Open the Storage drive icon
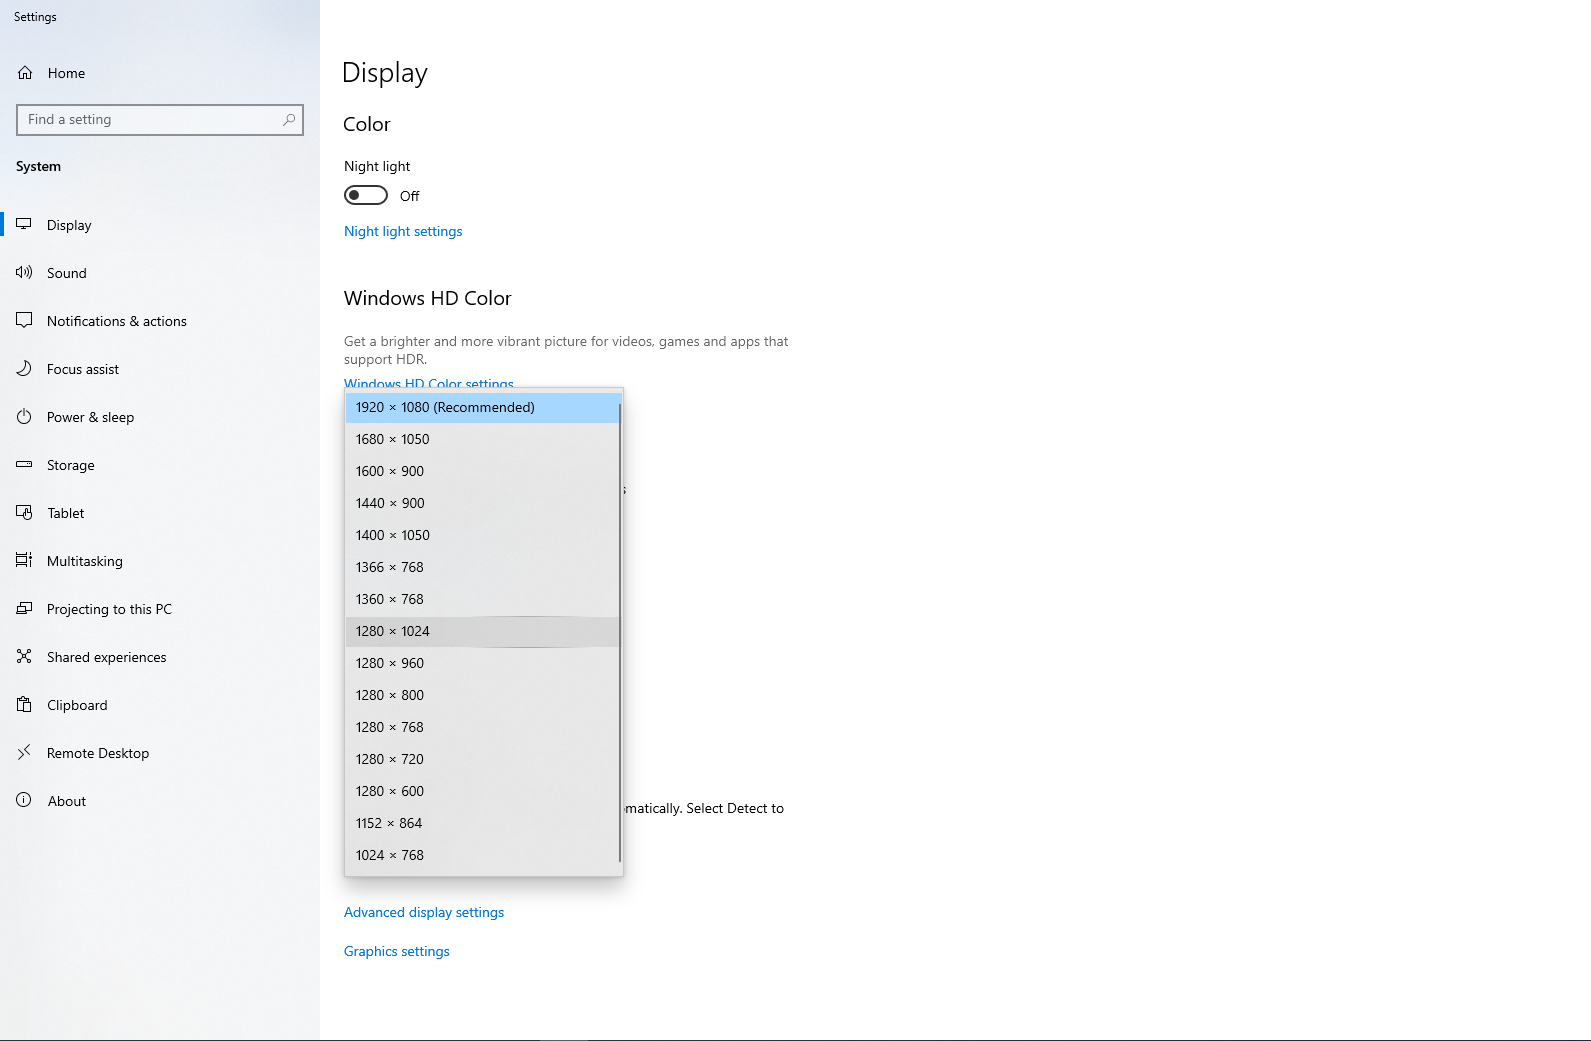 [x=24, y=464]
